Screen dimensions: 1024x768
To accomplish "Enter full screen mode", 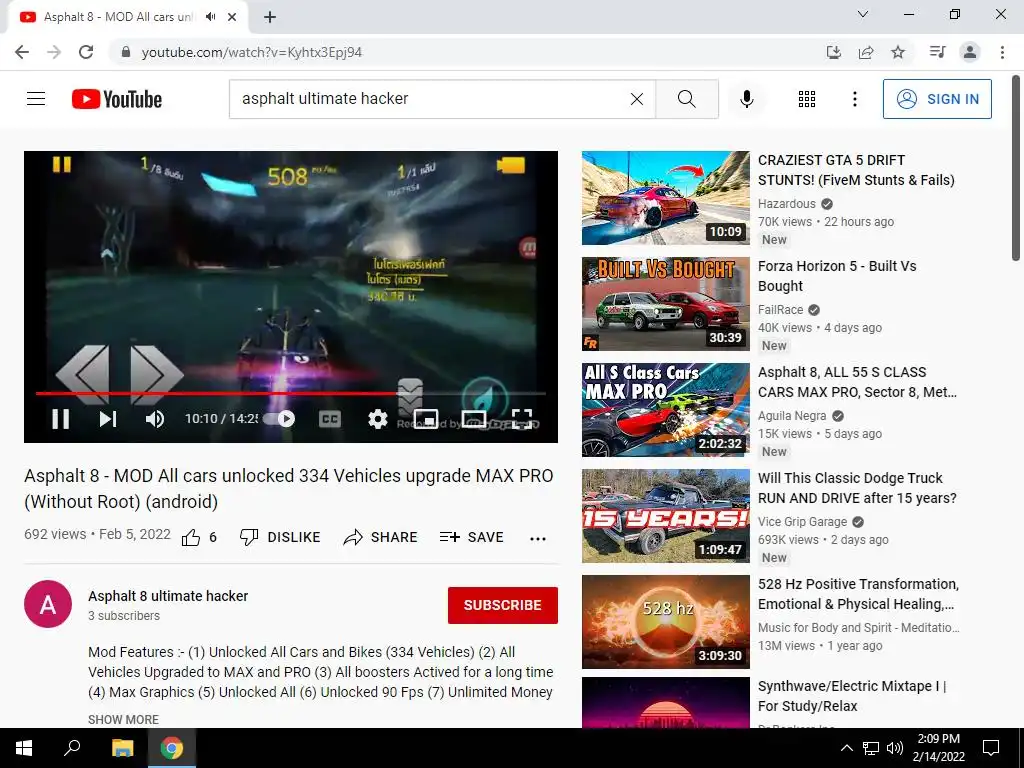I will [x=522, y=419].
